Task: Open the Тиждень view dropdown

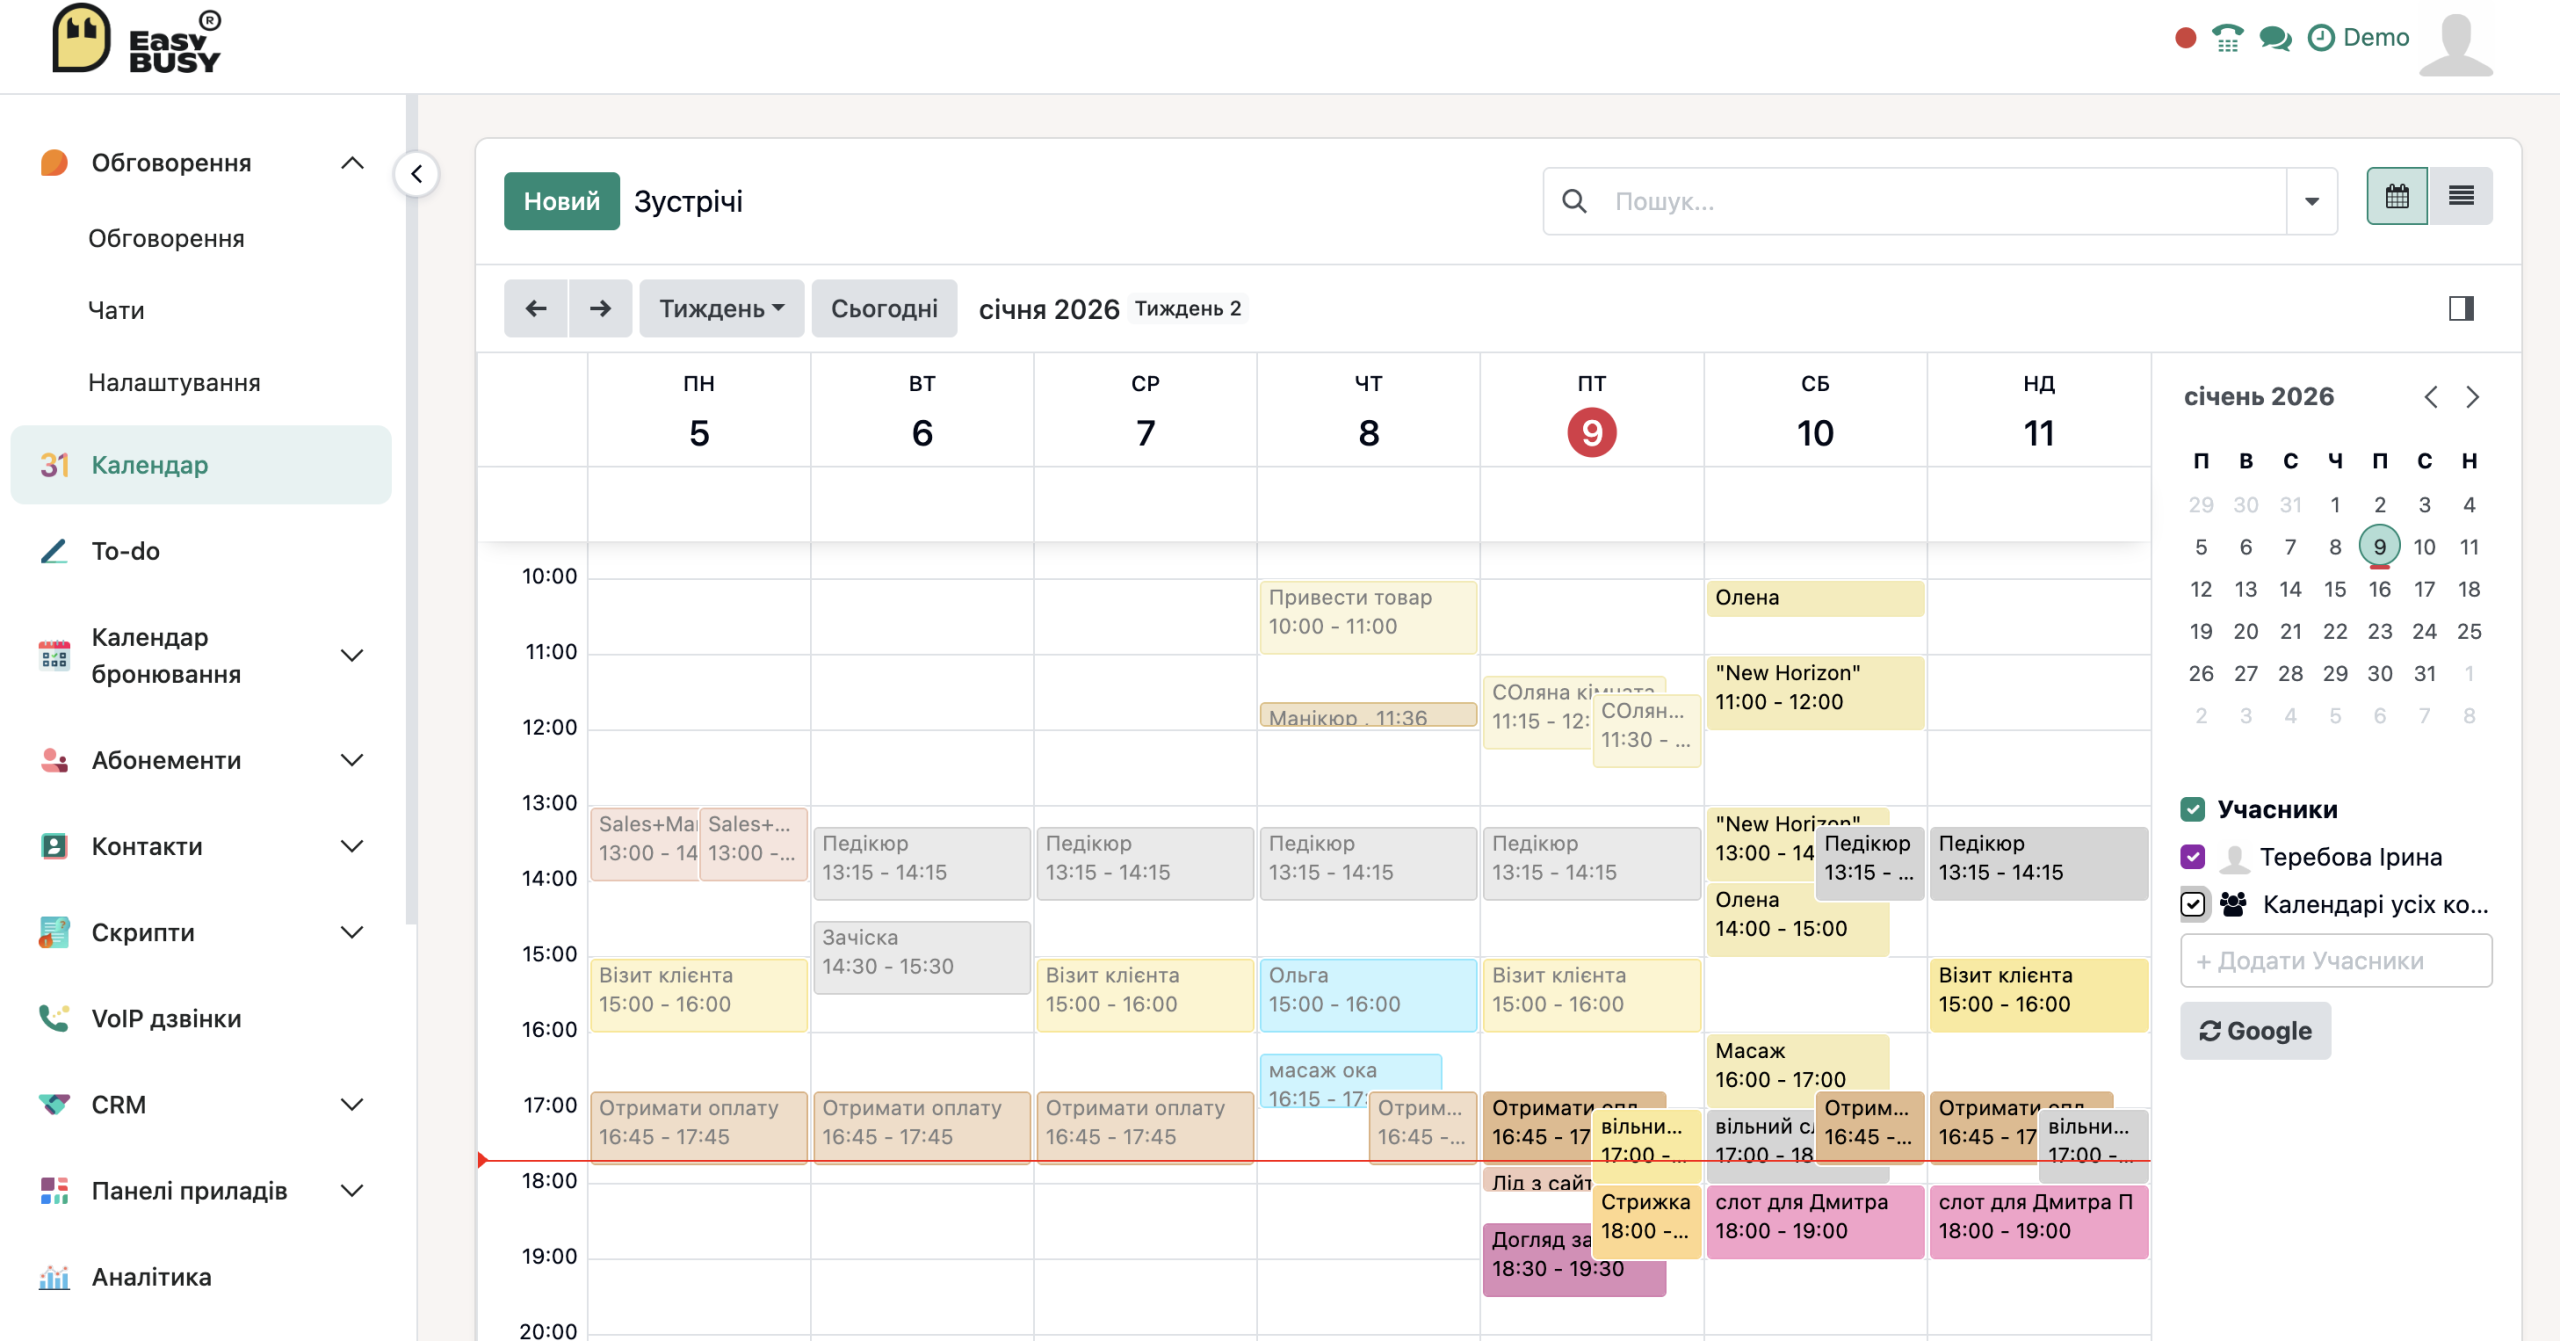Action: [721, 308]
